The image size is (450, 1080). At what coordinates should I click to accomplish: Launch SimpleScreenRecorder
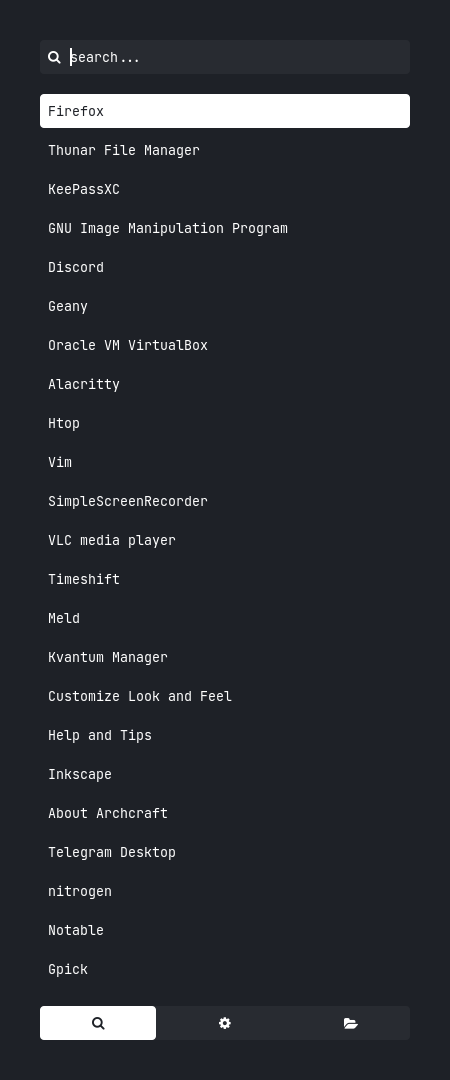point(225,501)
